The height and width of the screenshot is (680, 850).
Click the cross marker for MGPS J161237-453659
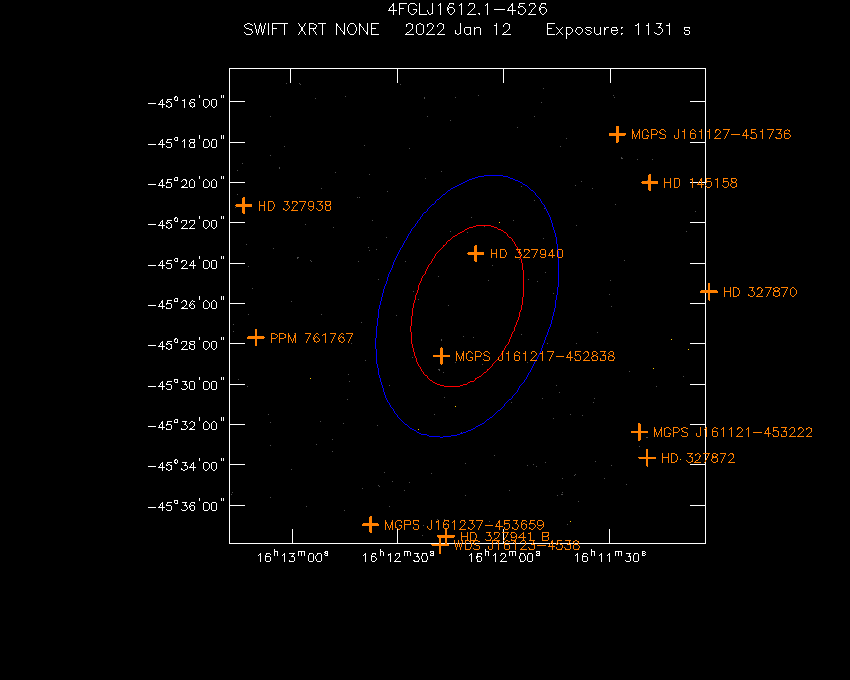(x=370, y=524)
